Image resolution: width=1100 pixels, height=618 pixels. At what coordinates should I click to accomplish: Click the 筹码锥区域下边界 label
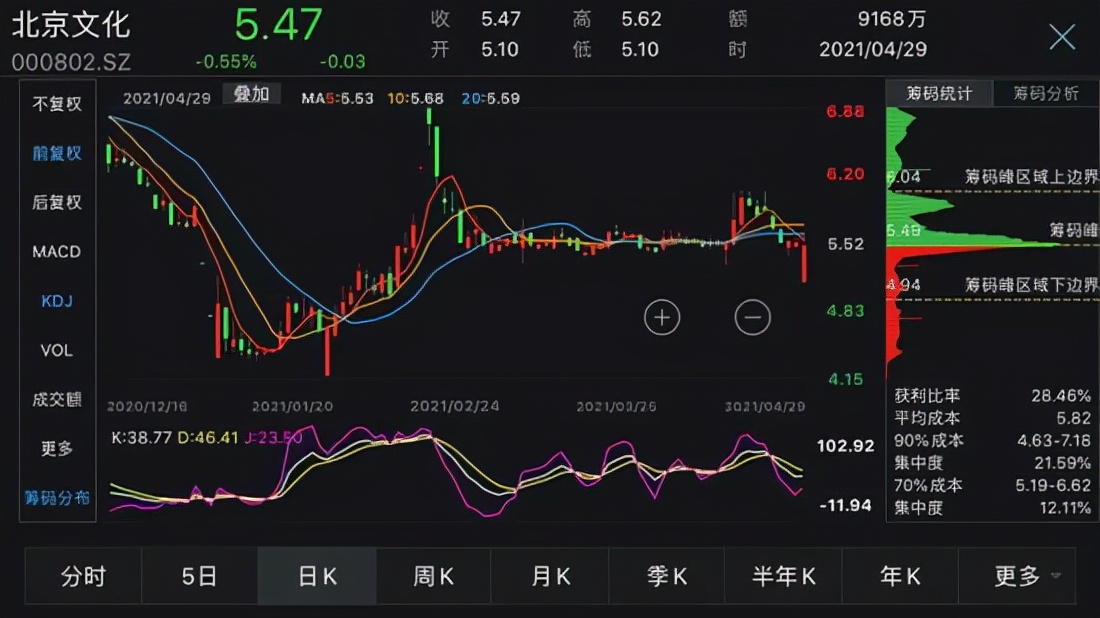click(x=1031, y=285)
